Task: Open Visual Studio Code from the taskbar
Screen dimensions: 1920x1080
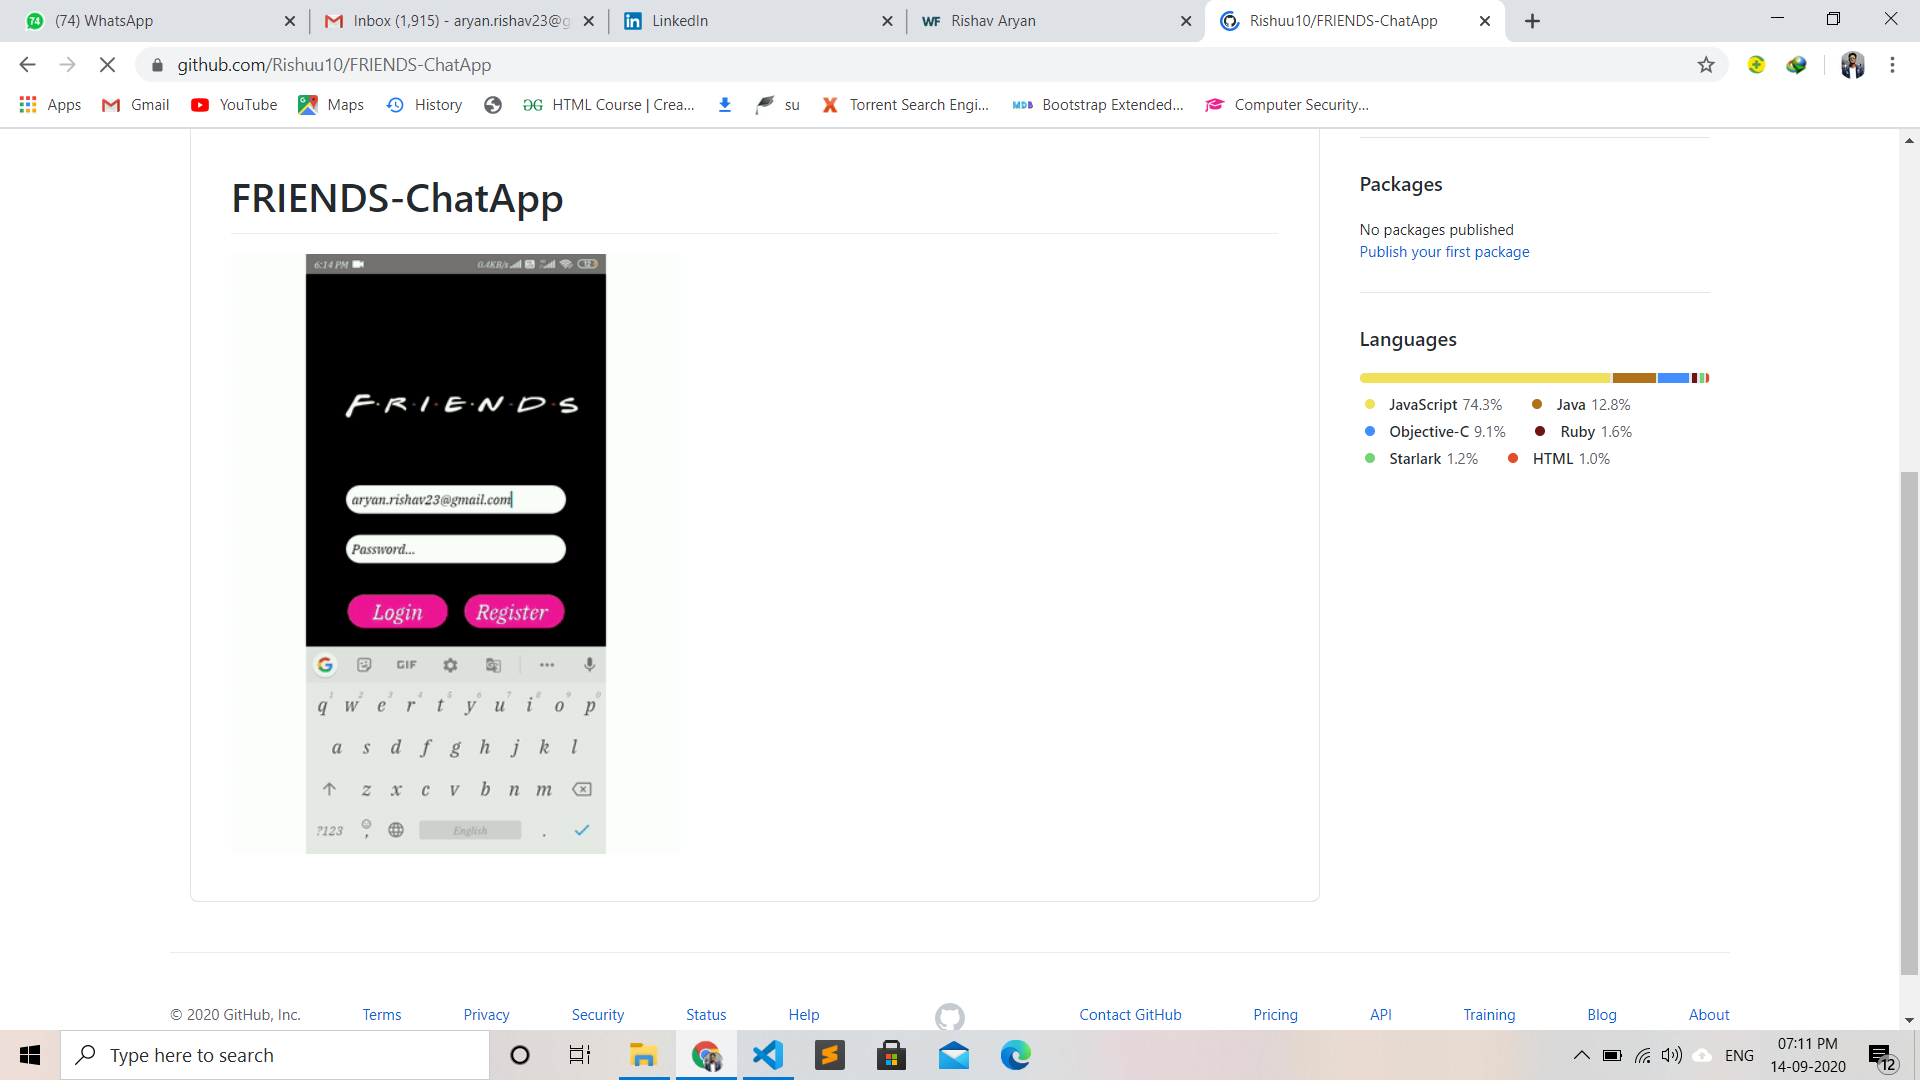Action: 768,1055
